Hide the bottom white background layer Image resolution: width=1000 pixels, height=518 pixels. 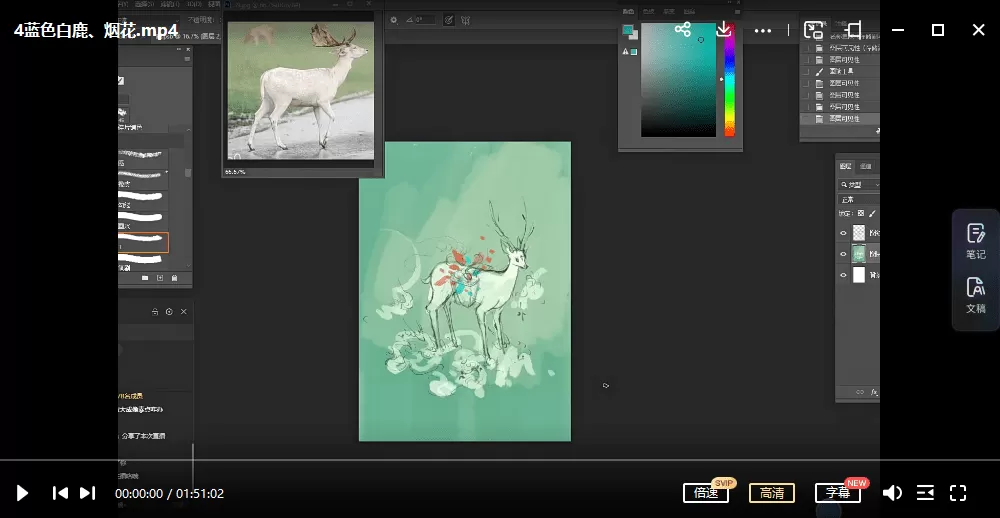[x=843, y=275]
